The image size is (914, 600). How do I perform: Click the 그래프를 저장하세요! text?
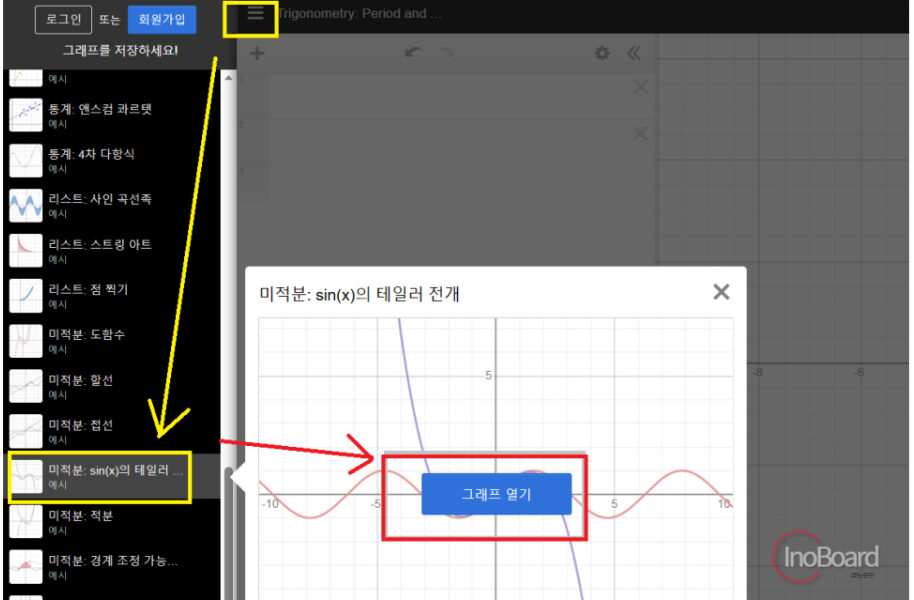point(120,51)
